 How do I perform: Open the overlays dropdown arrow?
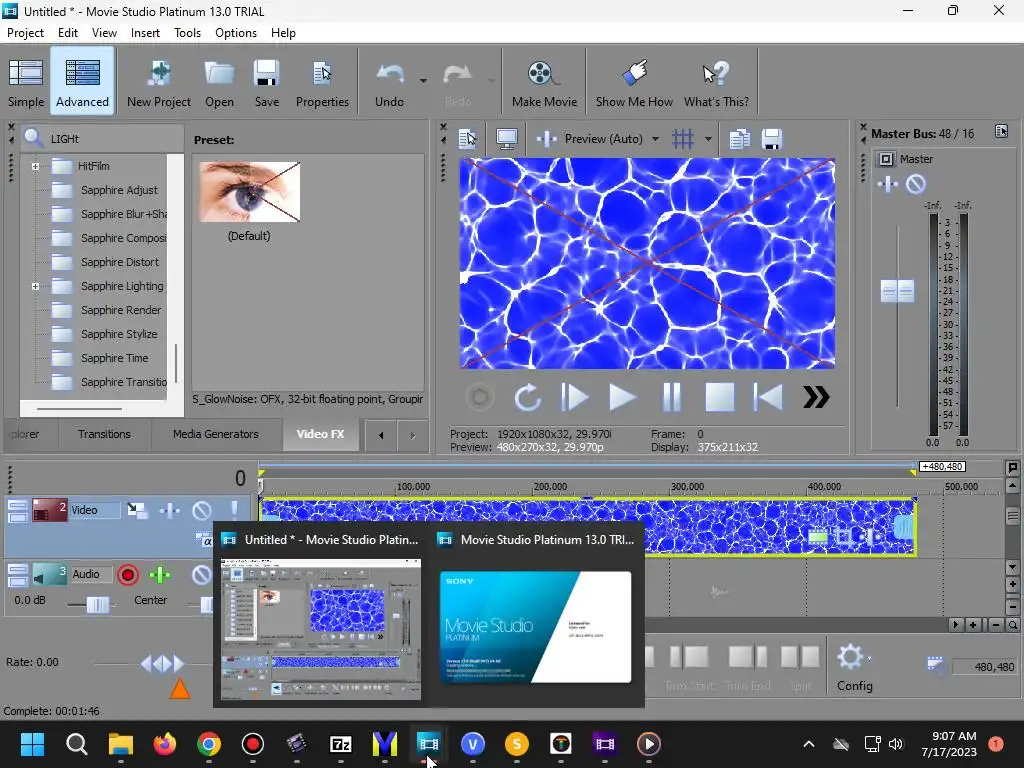point(708,139)
